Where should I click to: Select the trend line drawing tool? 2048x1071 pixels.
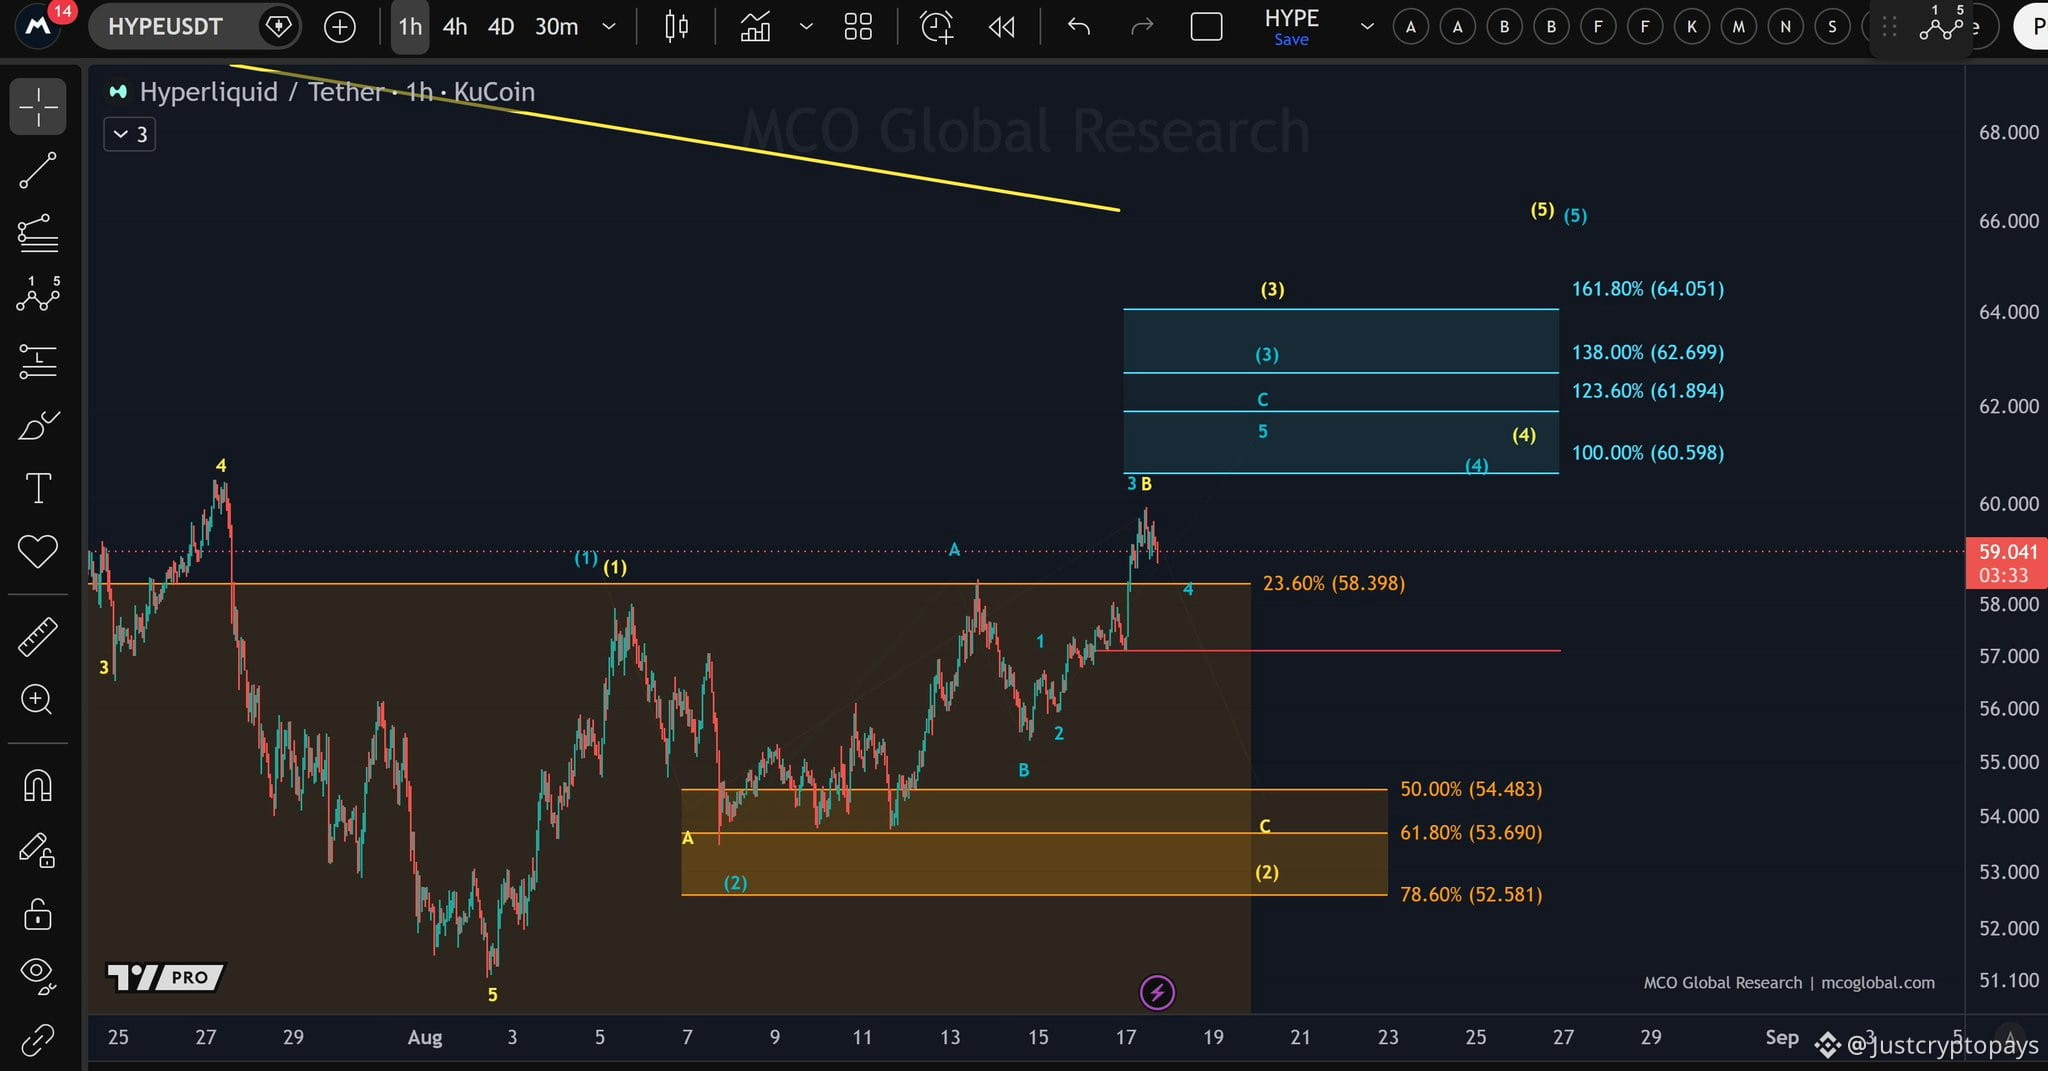pos(38,171)
